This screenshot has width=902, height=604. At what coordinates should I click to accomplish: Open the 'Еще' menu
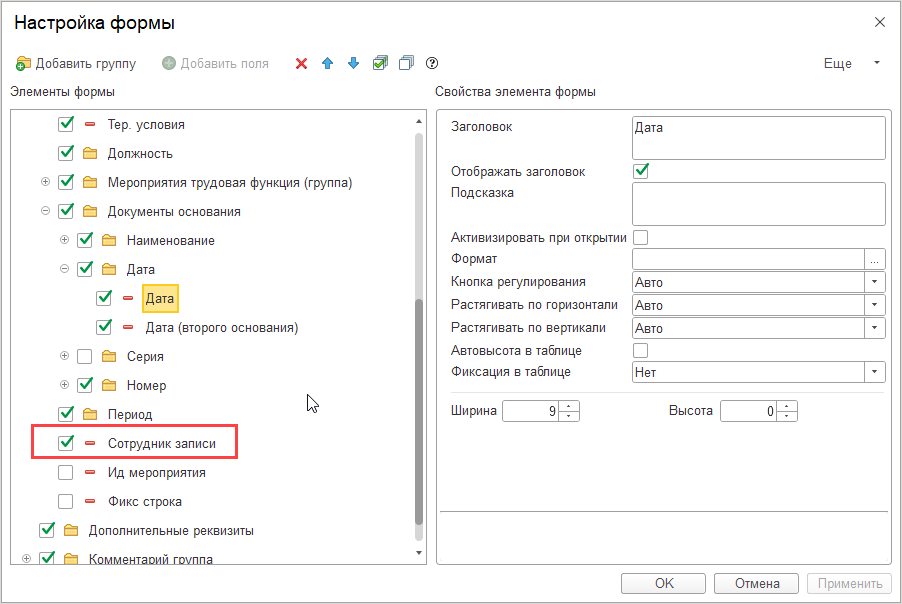851,63
